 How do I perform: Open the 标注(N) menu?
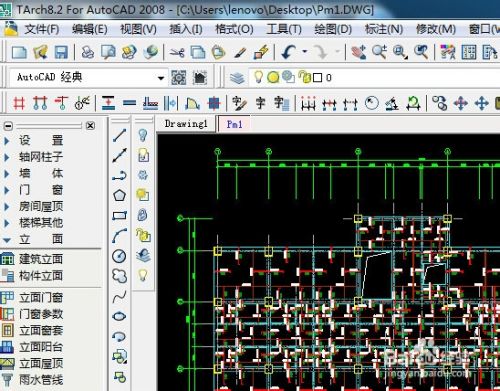point(384,30)
